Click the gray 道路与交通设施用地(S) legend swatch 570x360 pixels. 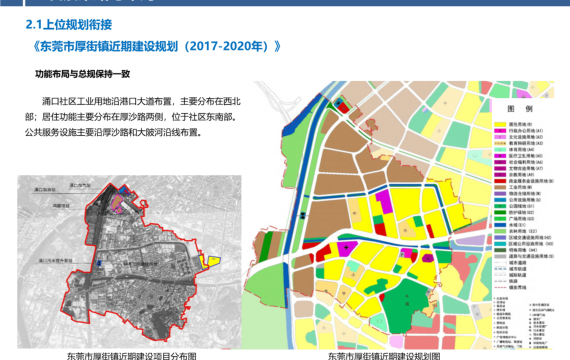(500, 256)
